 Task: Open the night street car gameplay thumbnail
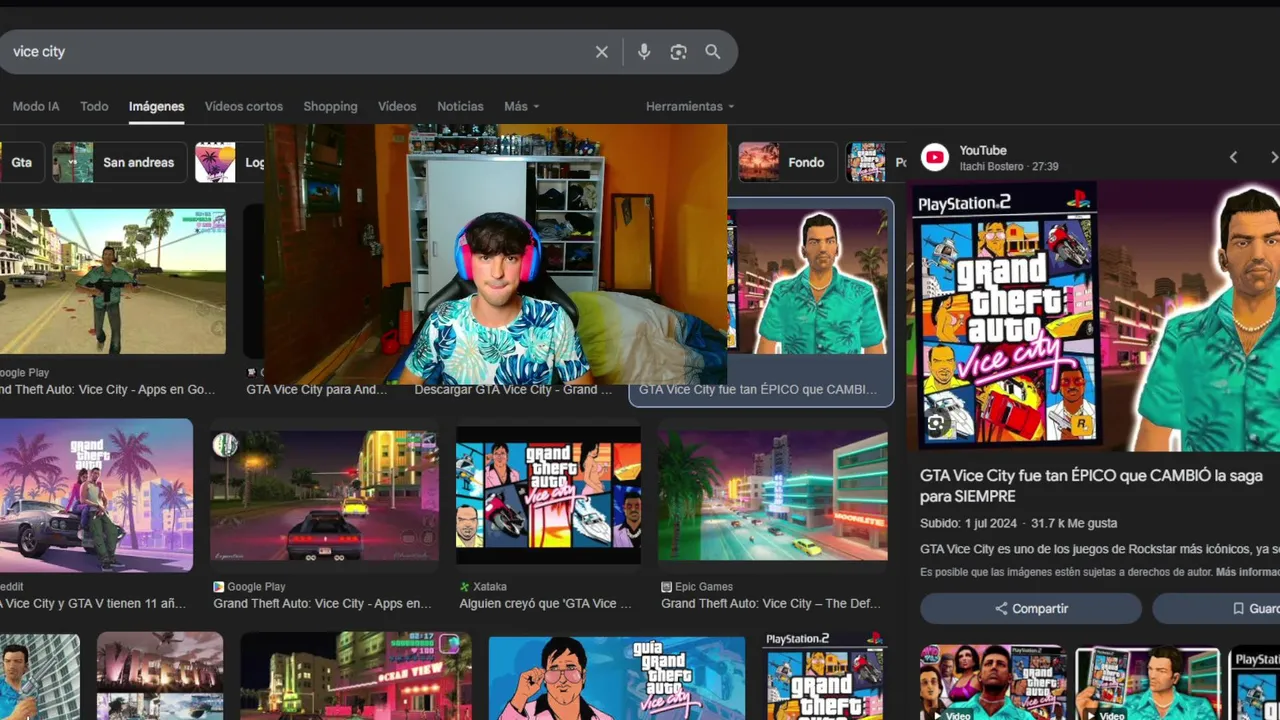(324, 495)
